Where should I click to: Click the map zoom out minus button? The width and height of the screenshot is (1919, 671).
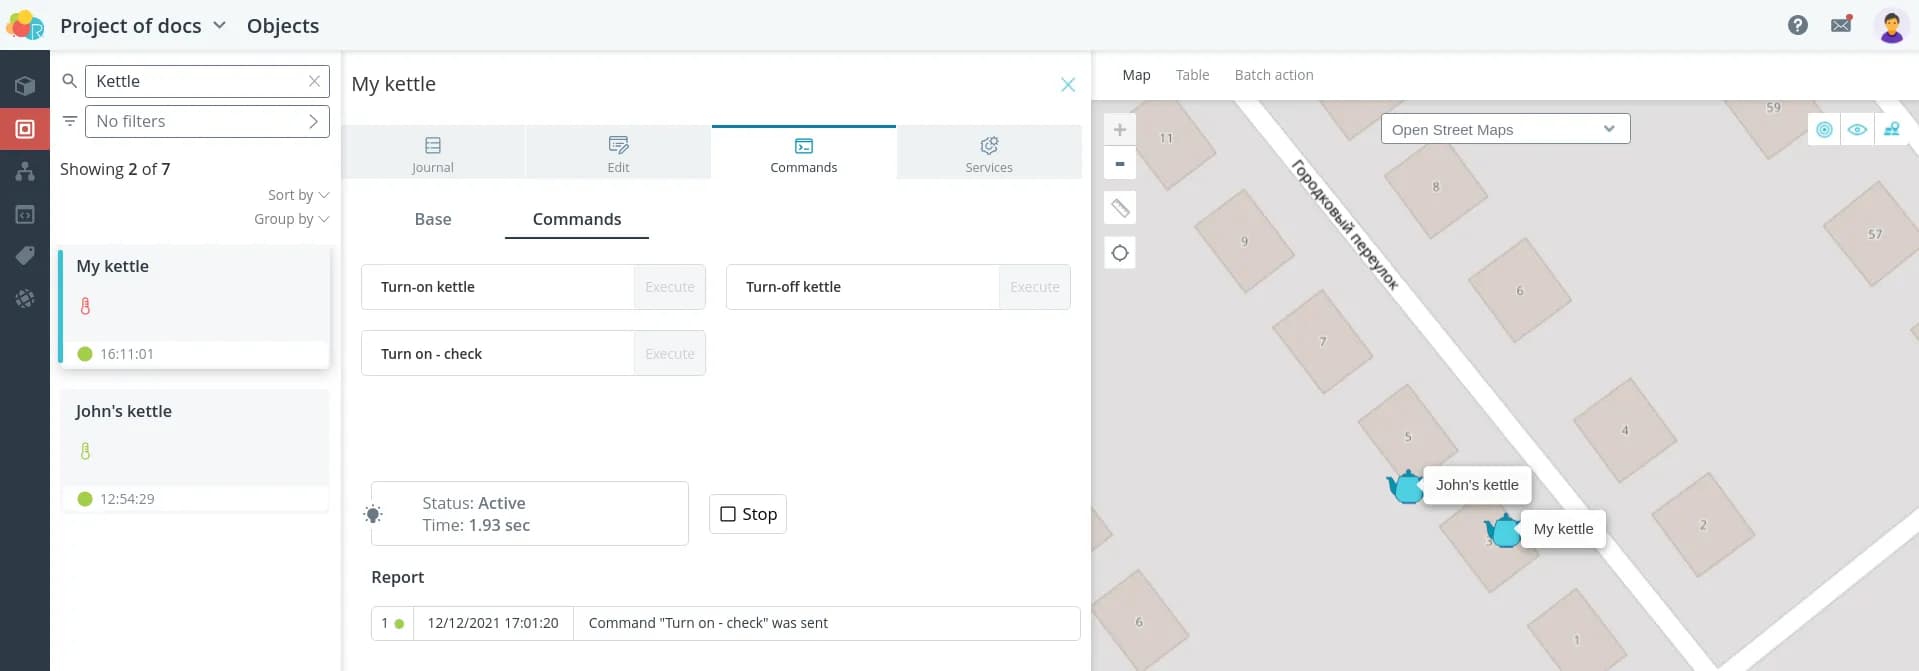[x=1120, y=164]
